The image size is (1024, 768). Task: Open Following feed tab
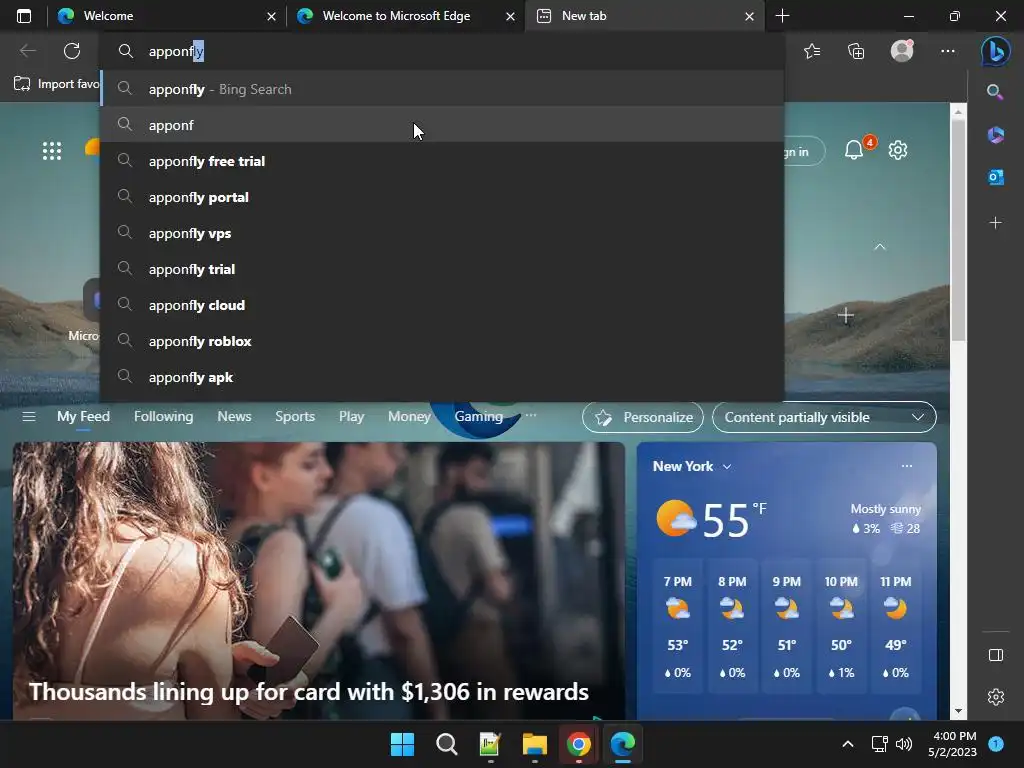click(x=163, y=417)
